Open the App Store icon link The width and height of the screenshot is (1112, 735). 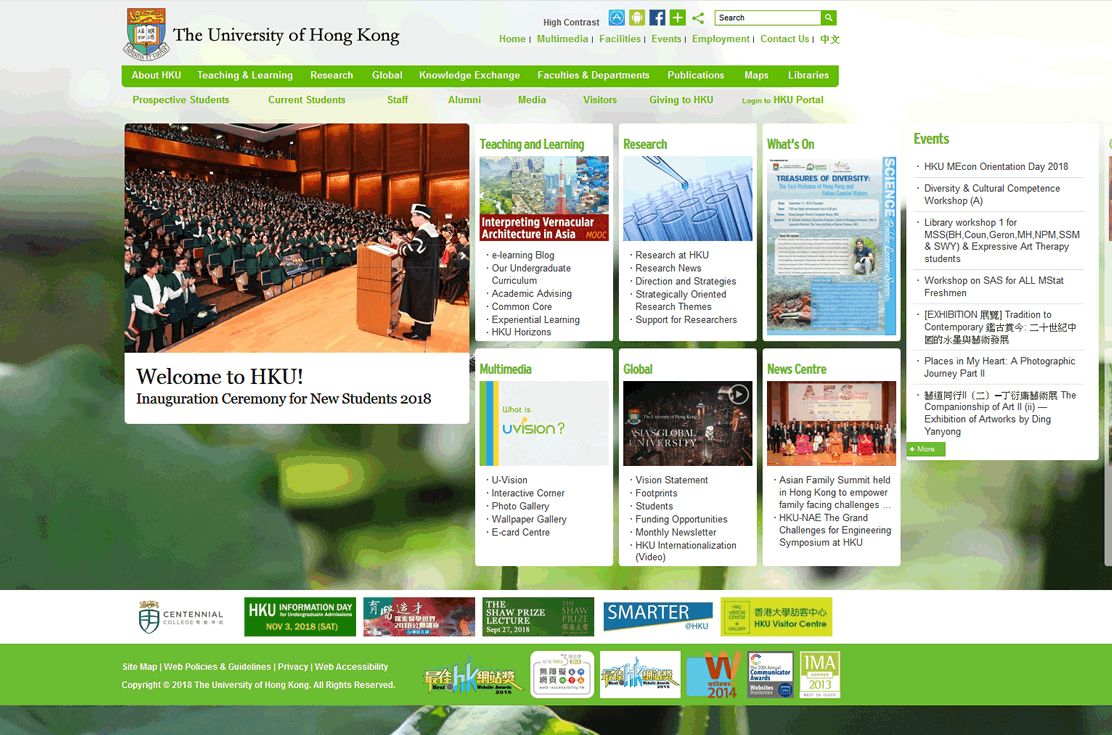click(616, 18)
